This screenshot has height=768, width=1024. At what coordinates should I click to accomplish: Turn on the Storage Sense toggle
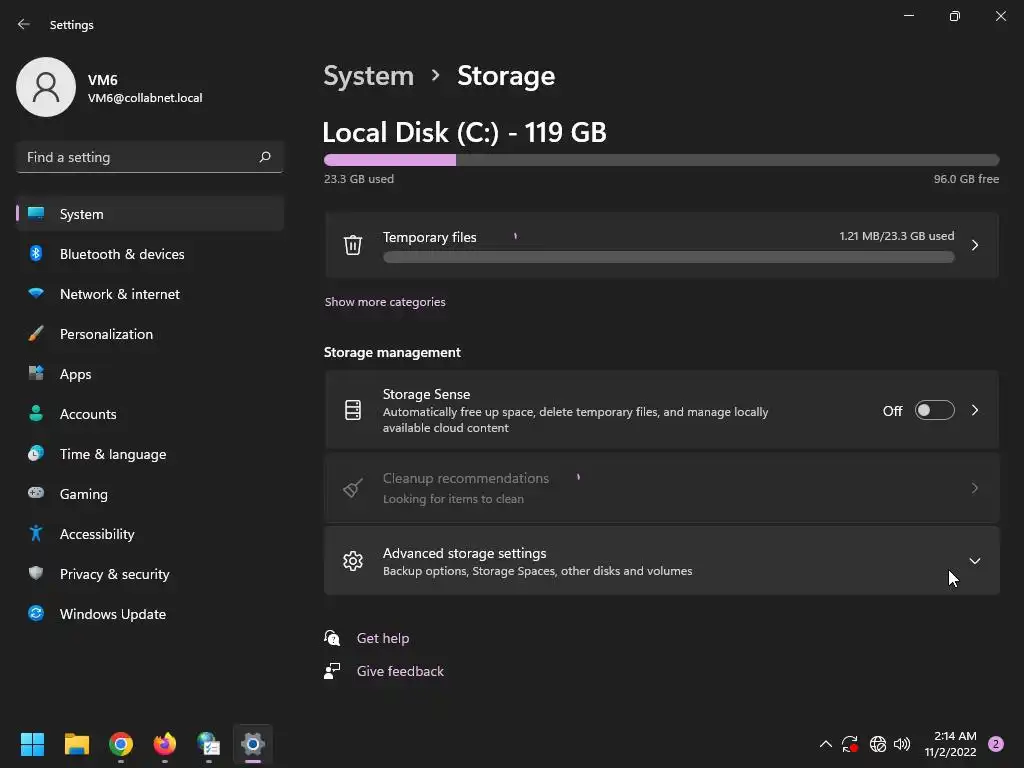pyautogui.click(x=934, y=410)
